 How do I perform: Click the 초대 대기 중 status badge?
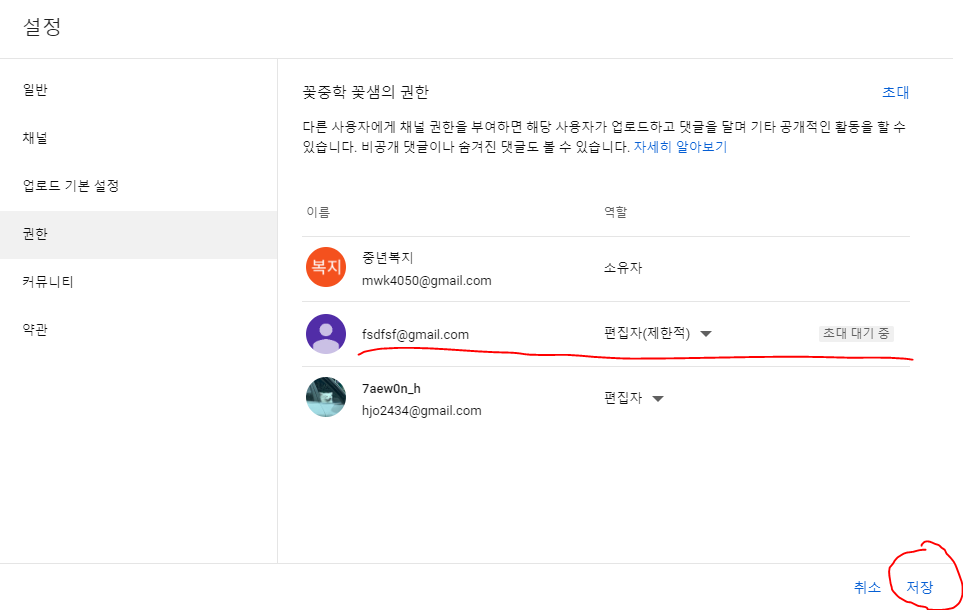pyautogui.click(x=856, y=334)
